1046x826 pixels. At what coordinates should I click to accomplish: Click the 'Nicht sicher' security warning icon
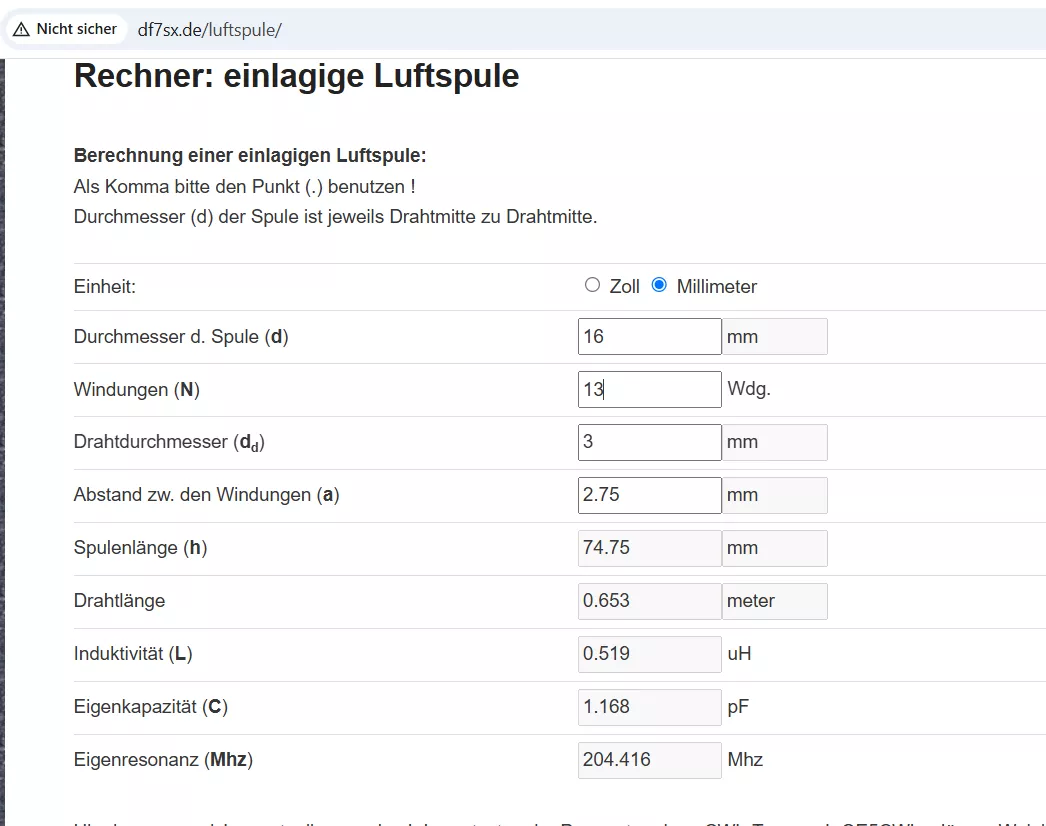(x=21, y=29)
